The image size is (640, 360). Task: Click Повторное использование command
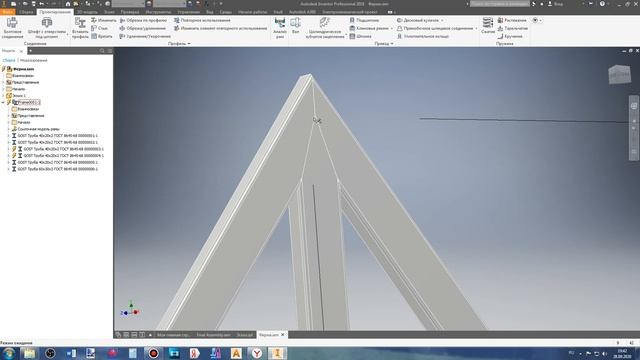coord(202,20)
